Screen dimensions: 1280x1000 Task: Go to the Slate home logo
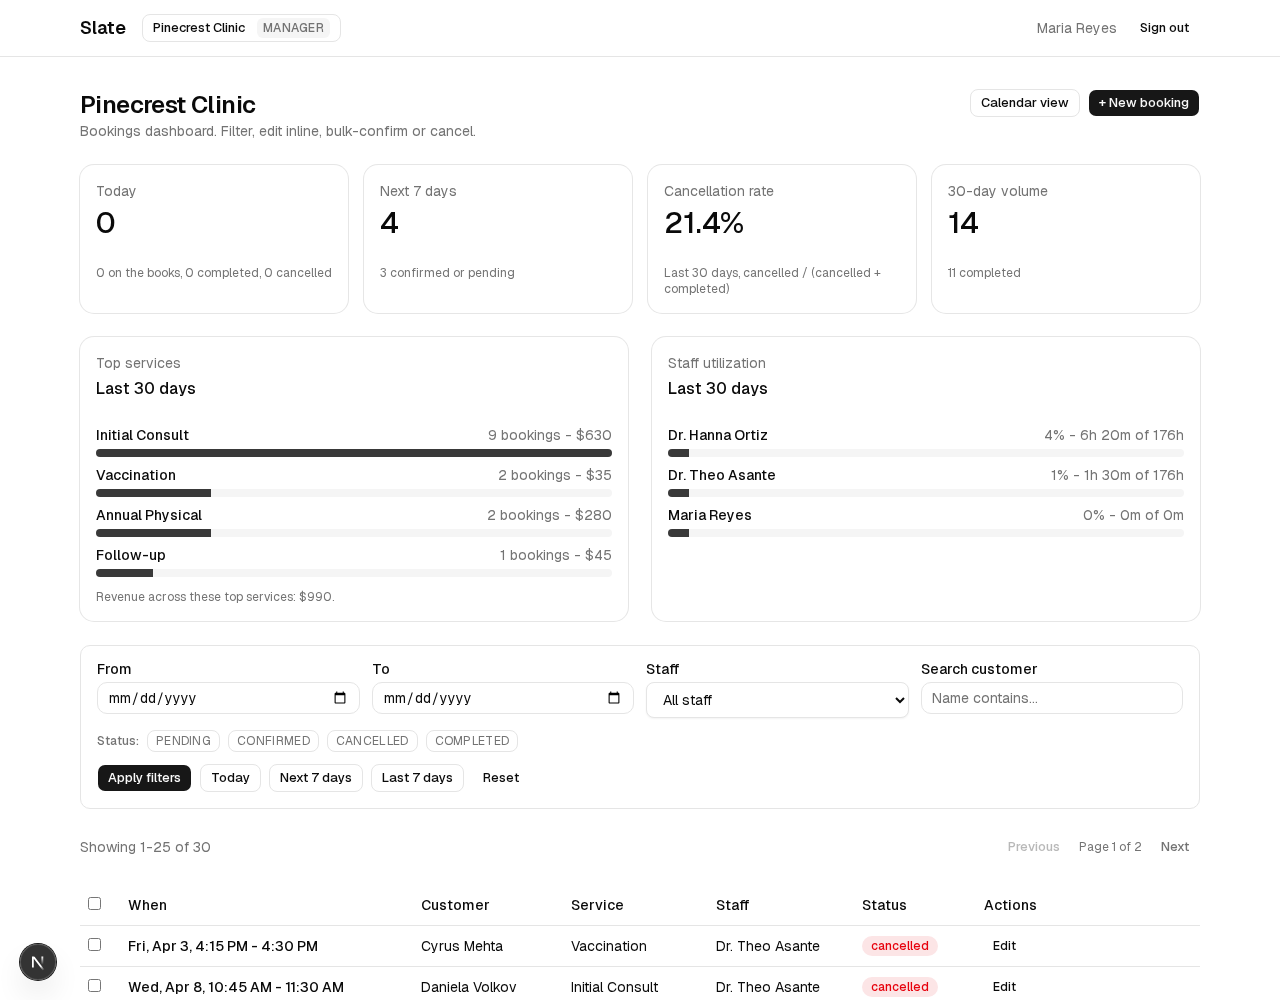click(103, 28)
